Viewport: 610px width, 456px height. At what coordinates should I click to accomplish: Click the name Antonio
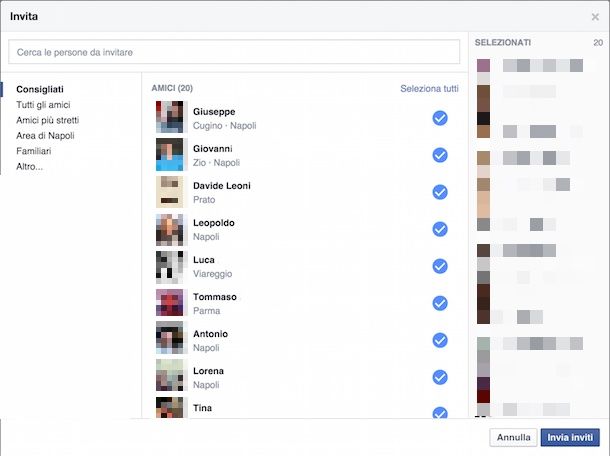pyautogui.click(x=210, y=334)
